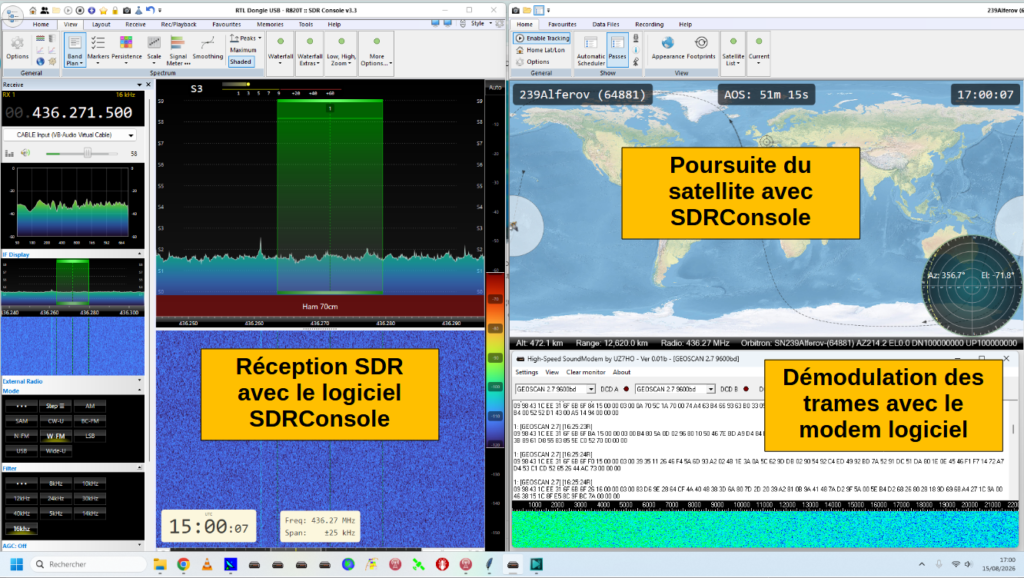Image resolution: width=1024 pixels, height=578 pixels.
Task: Click the Scale icon in ribbon
Action: 154,43
